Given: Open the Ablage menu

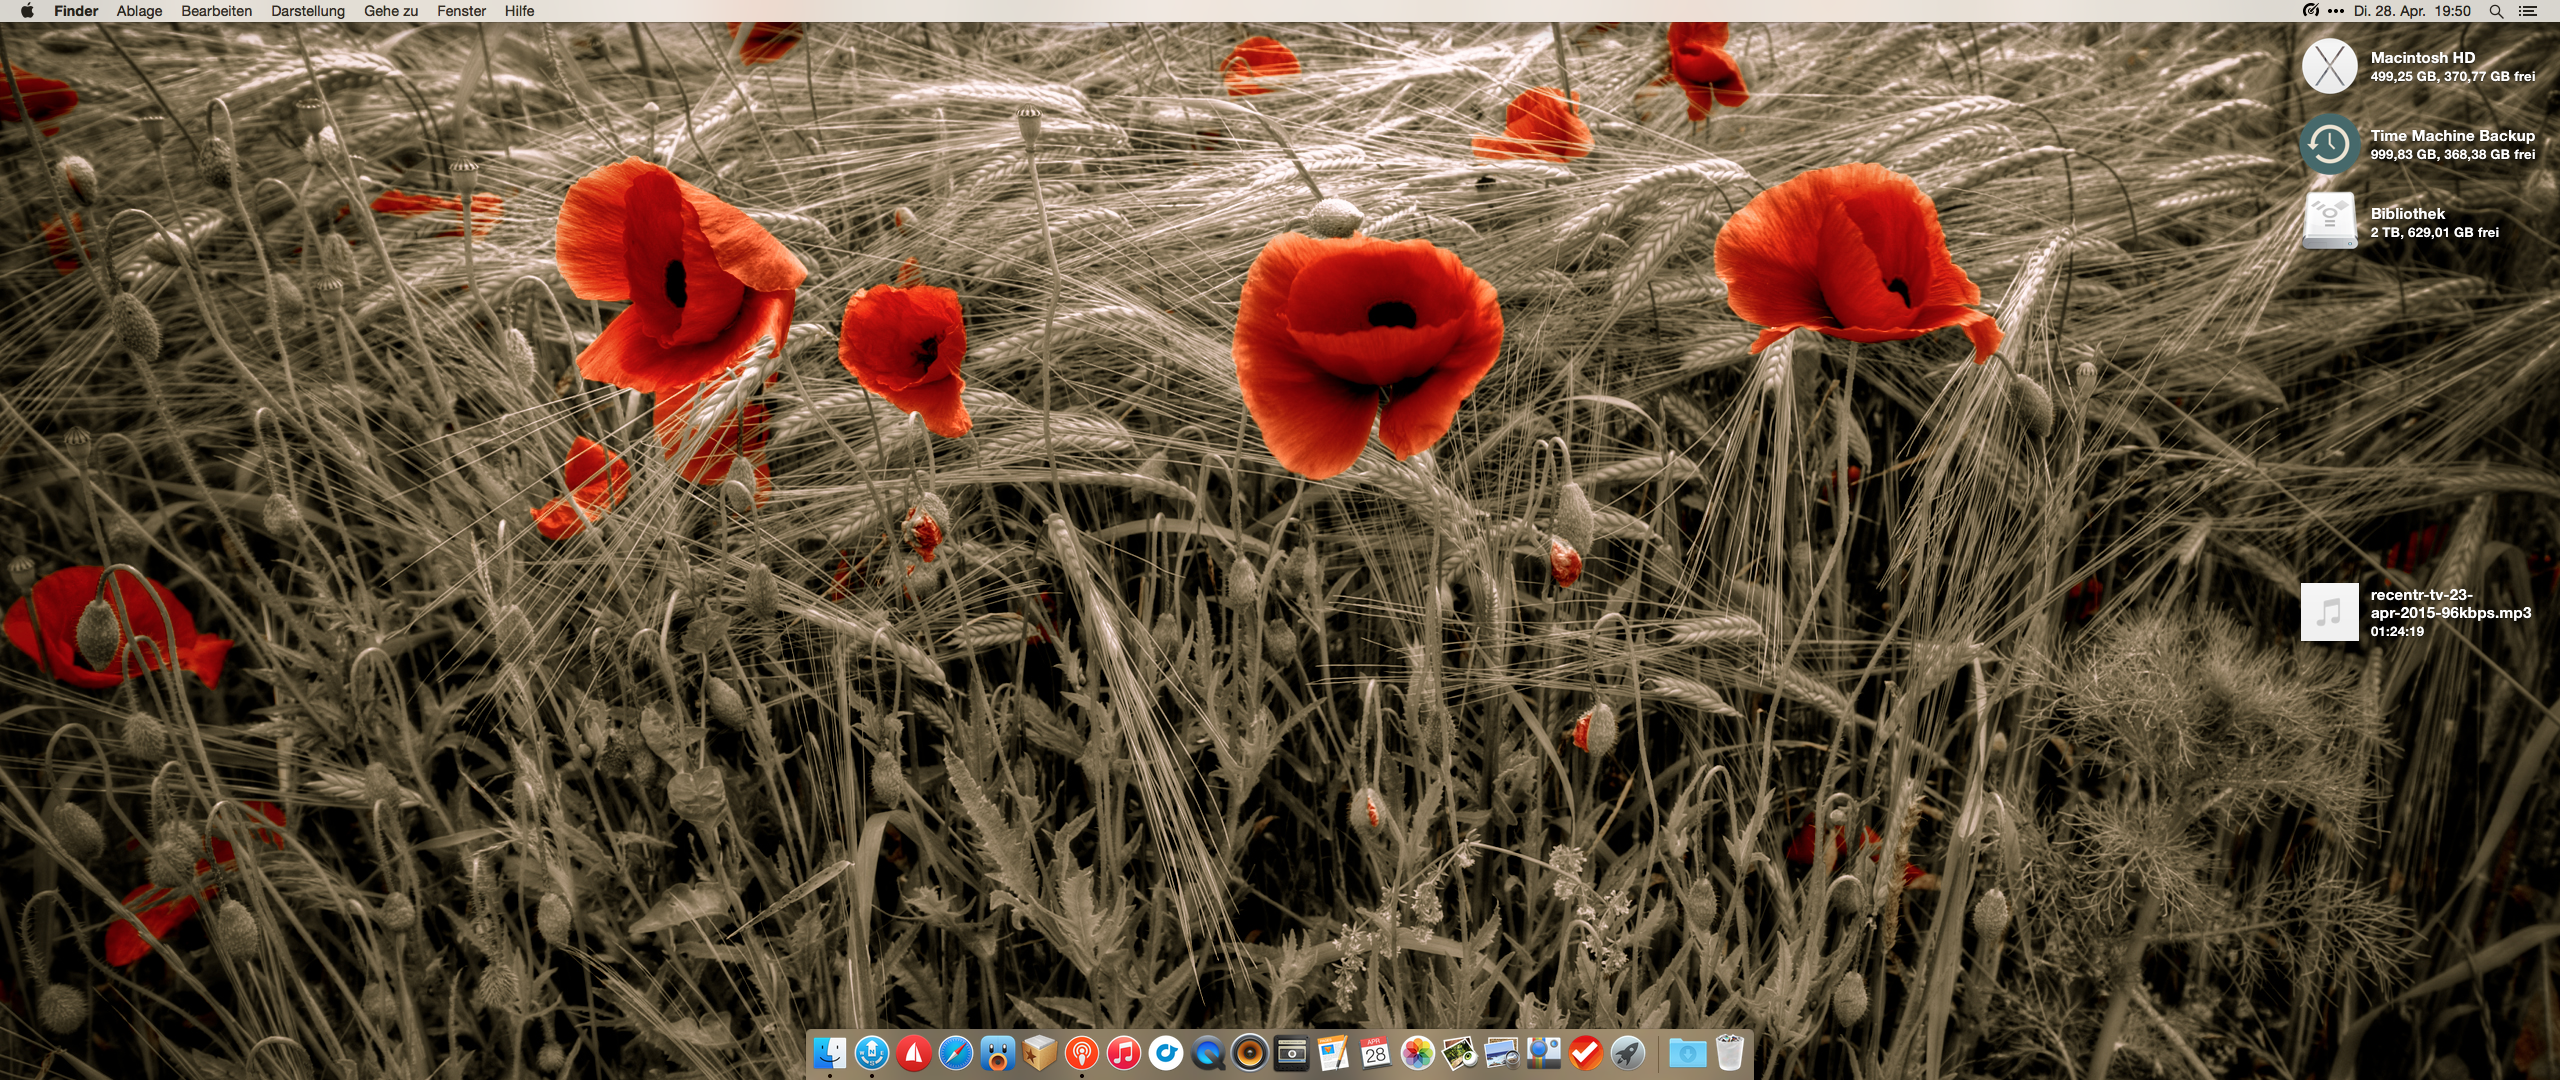Looking at the screenshot, I should pyautogui.click(x=139, y=11).
